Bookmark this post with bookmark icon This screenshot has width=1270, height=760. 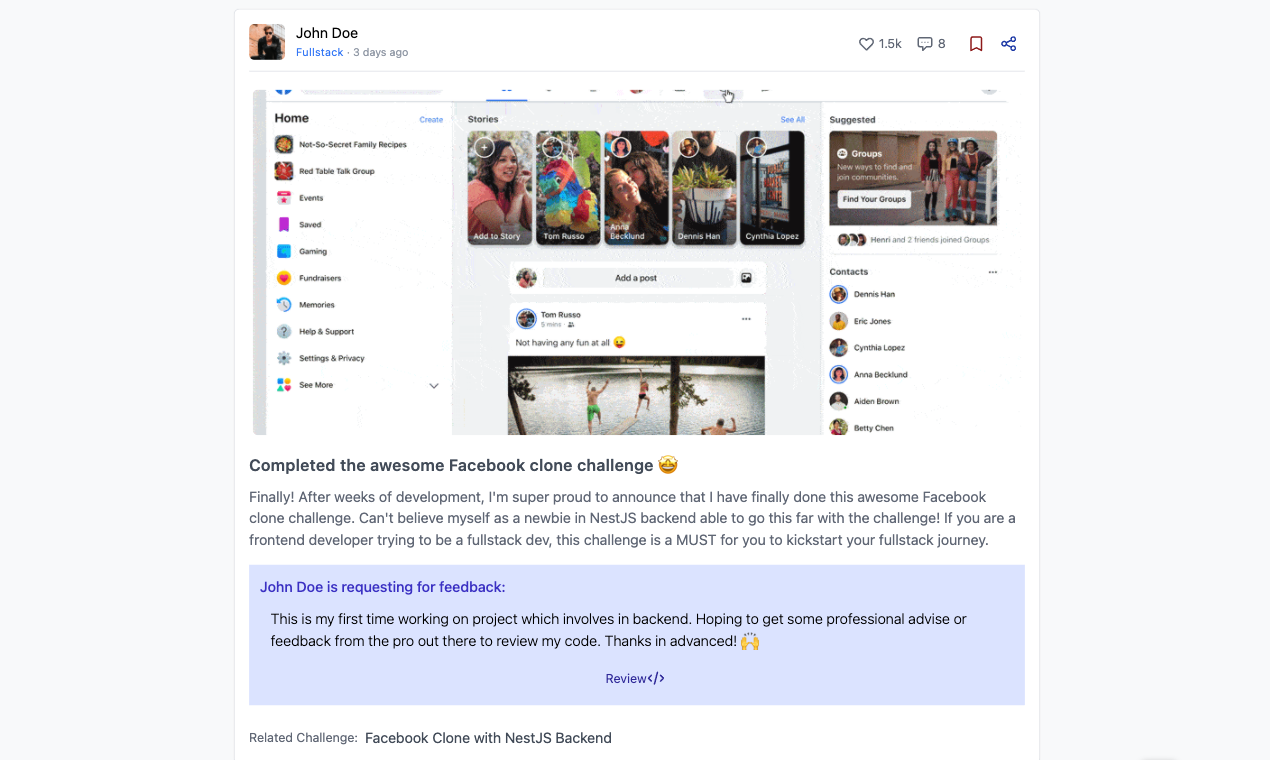976,44
